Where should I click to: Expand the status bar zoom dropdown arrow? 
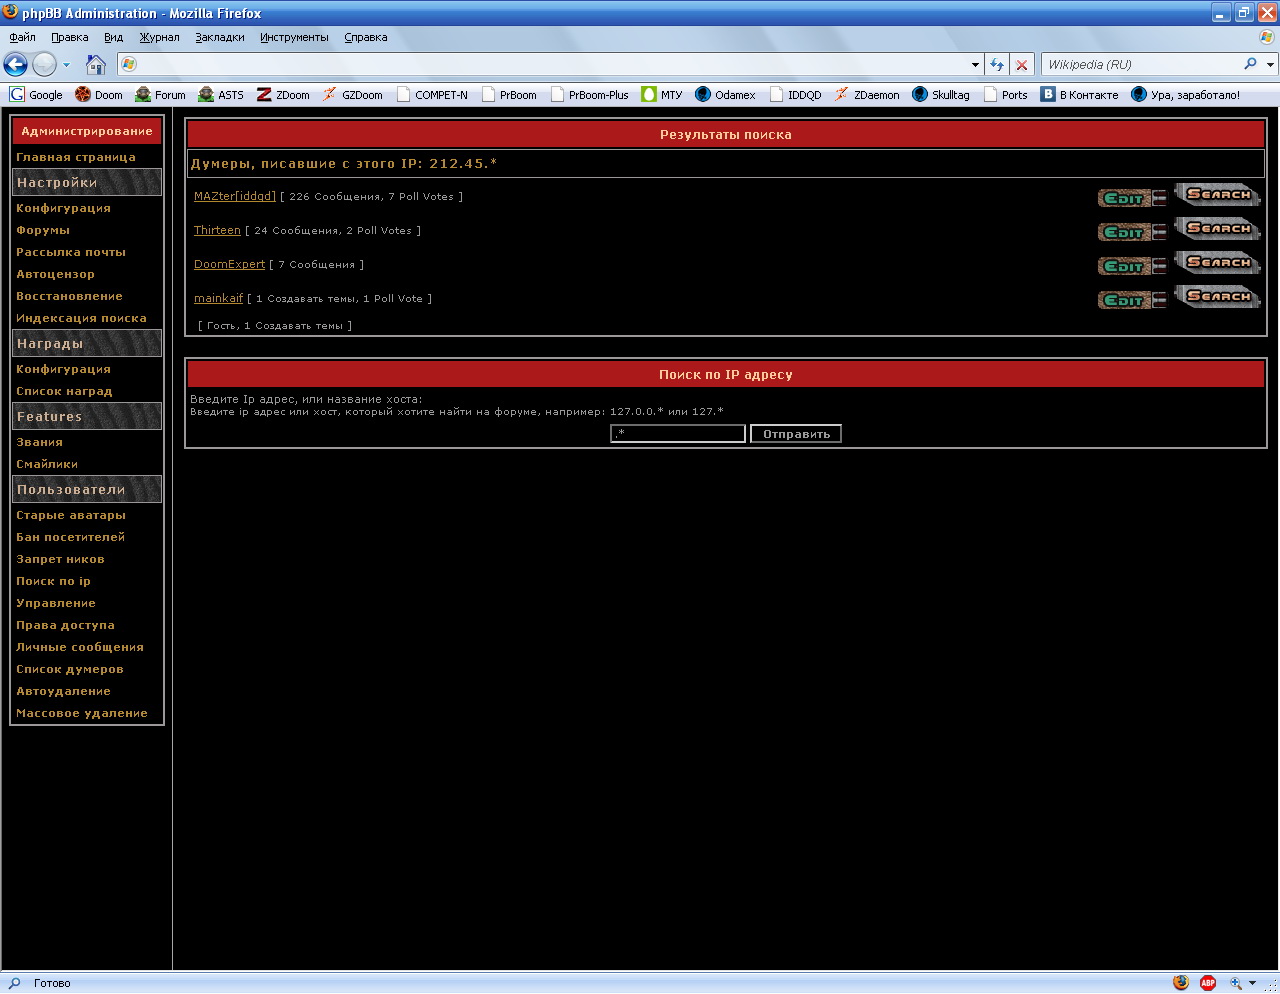pyautogui.click(x=1252, y=983)
